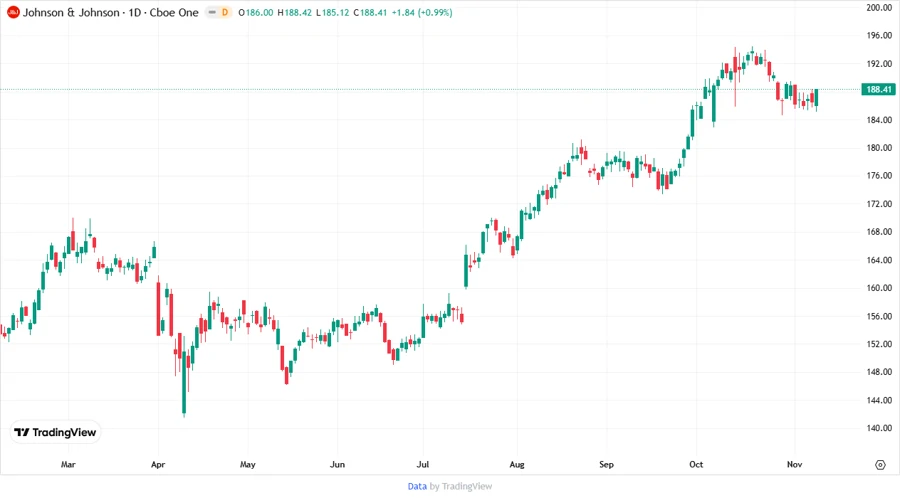Click the 180.00 price axis label
This screenshot has width=900, height=498.
(x=879, y=147)
